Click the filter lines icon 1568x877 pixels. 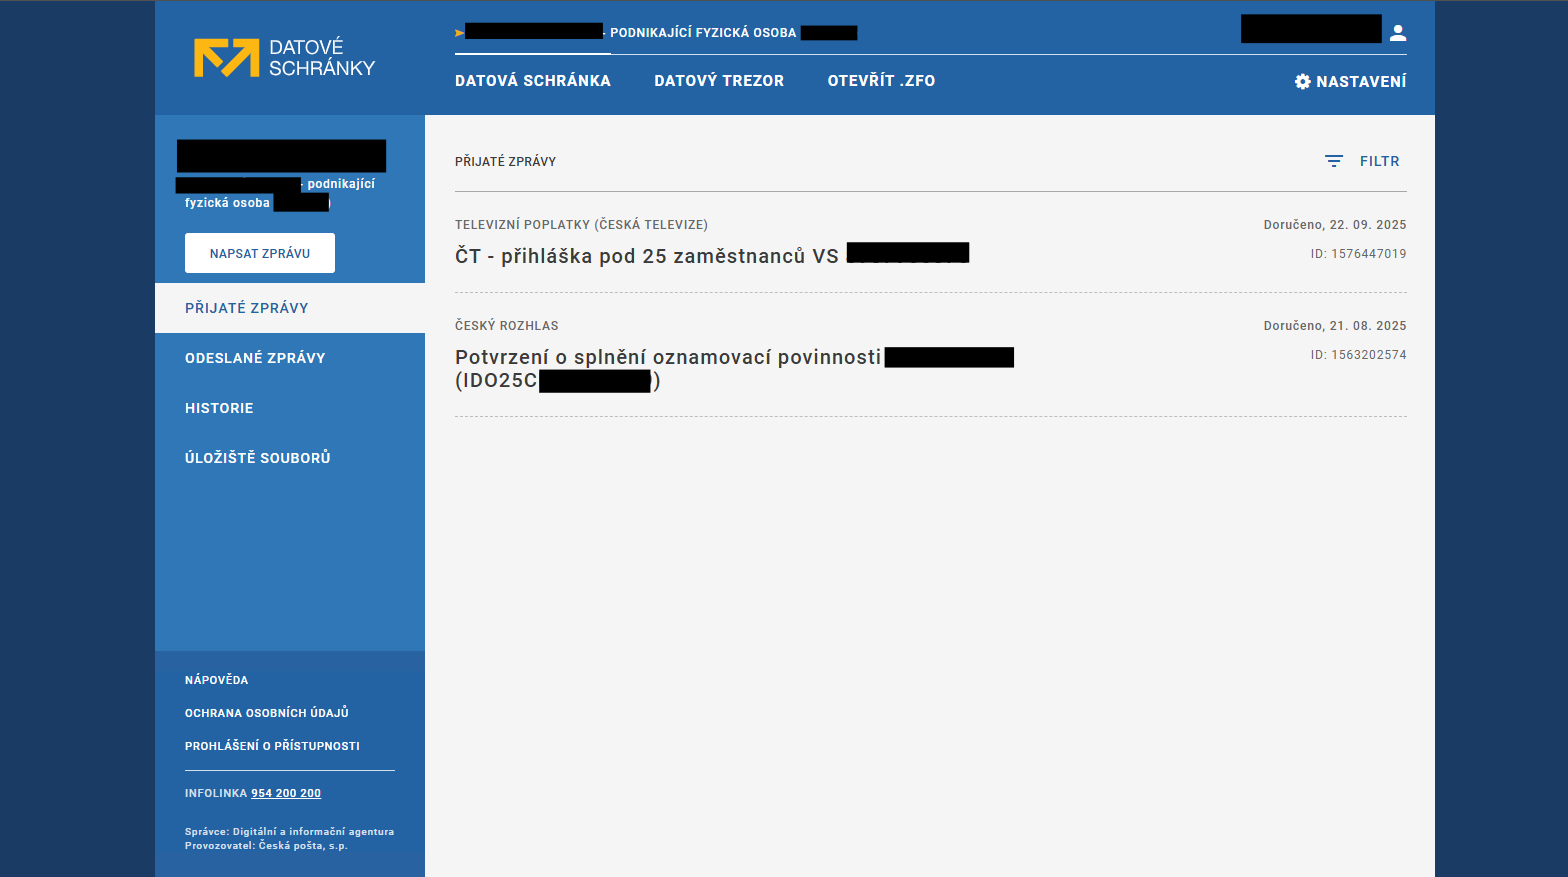(1334, 161)
